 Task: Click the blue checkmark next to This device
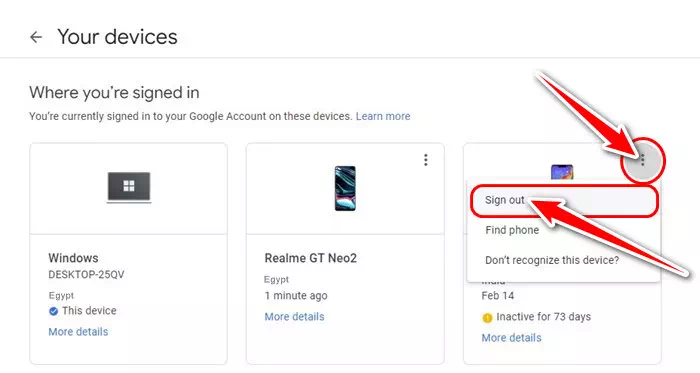[54, 311]
